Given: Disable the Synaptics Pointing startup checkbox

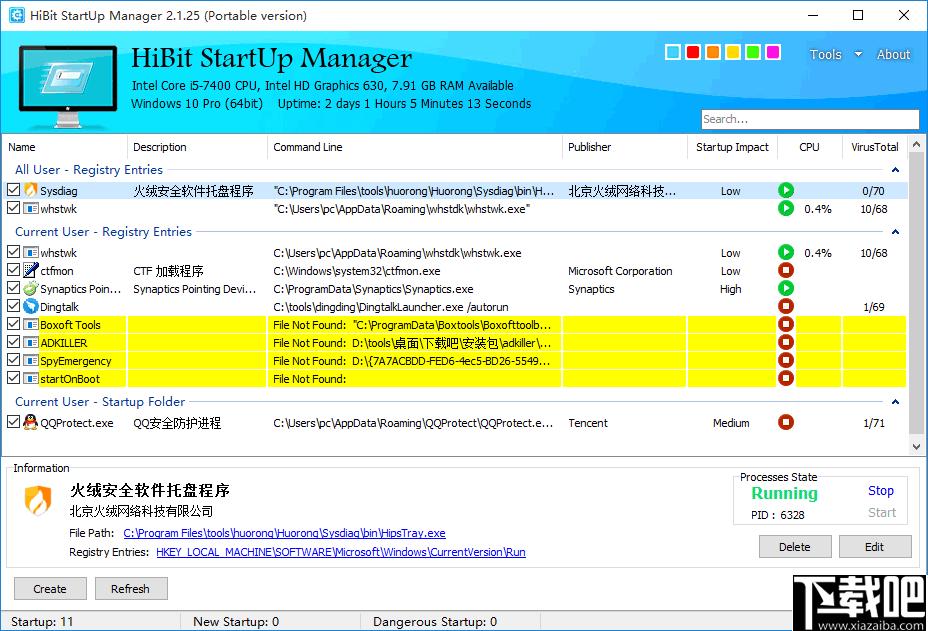Looking at the screenshot, I should tap(14, 288).
